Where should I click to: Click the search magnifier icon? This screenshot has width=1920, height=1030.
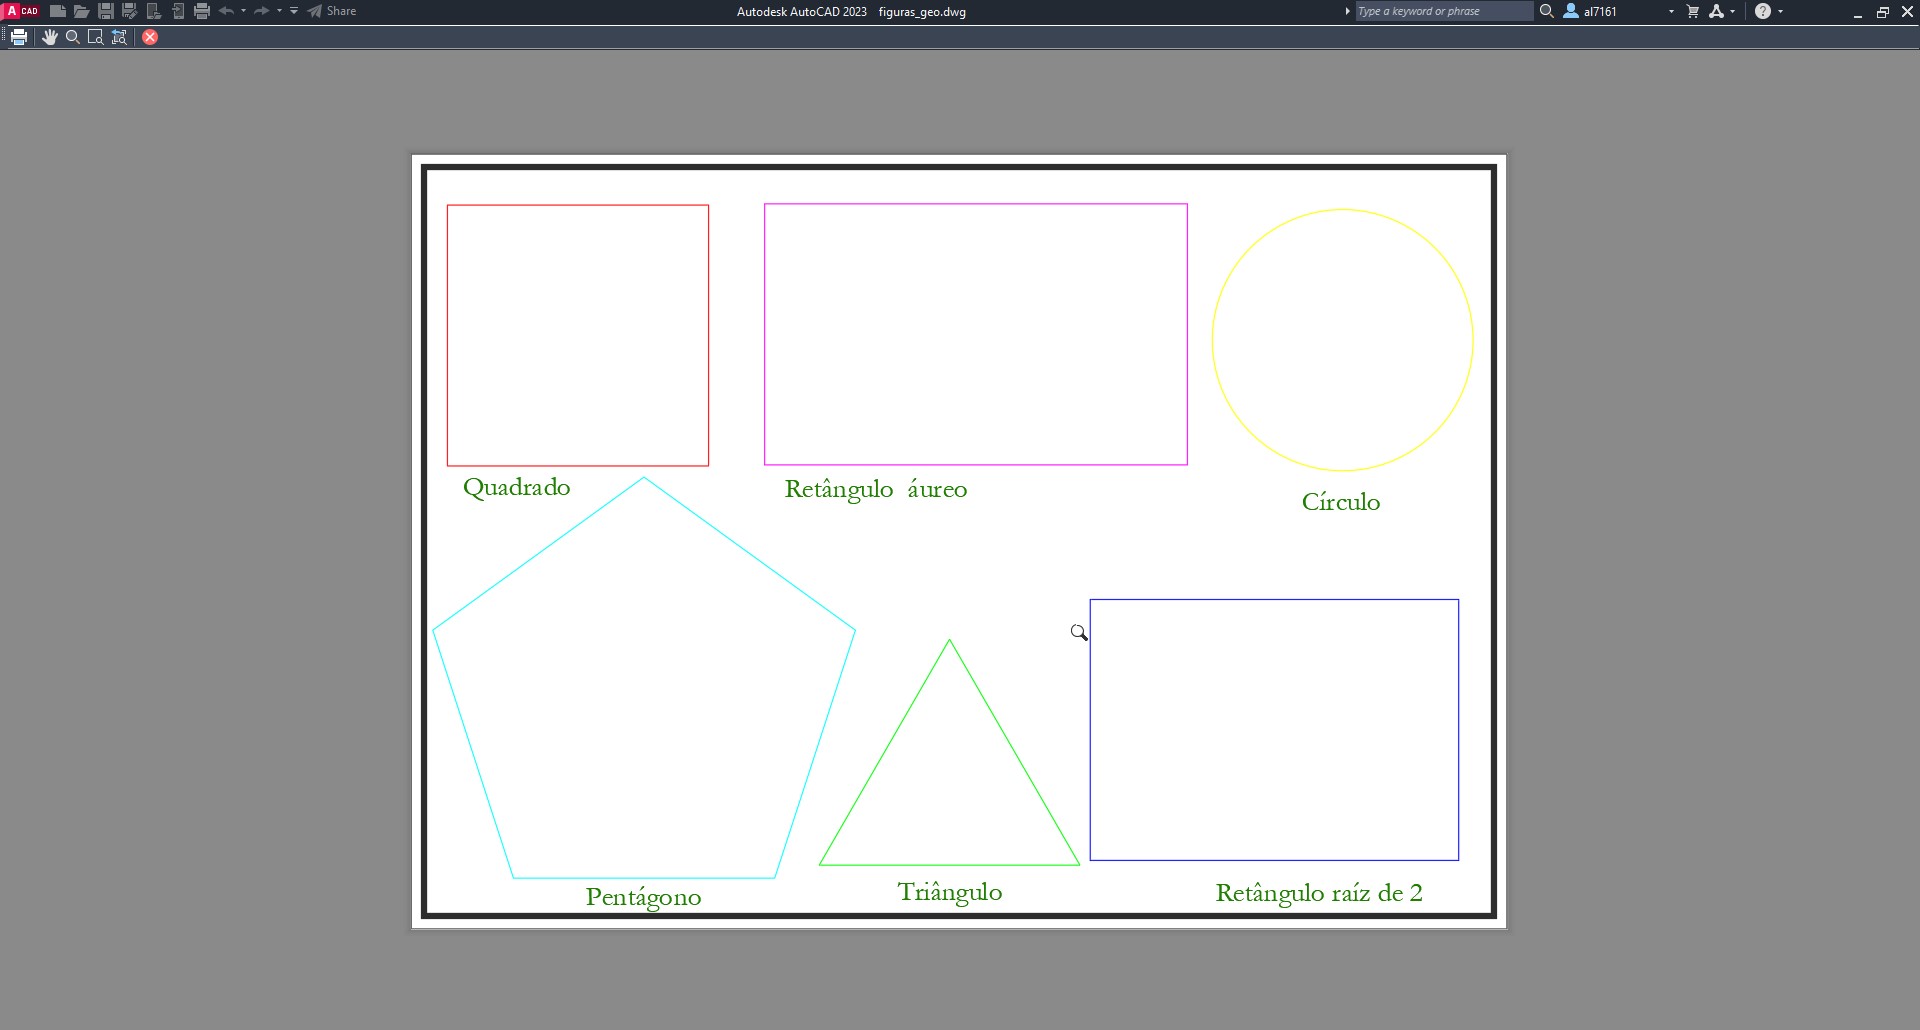coord(1547,11)
